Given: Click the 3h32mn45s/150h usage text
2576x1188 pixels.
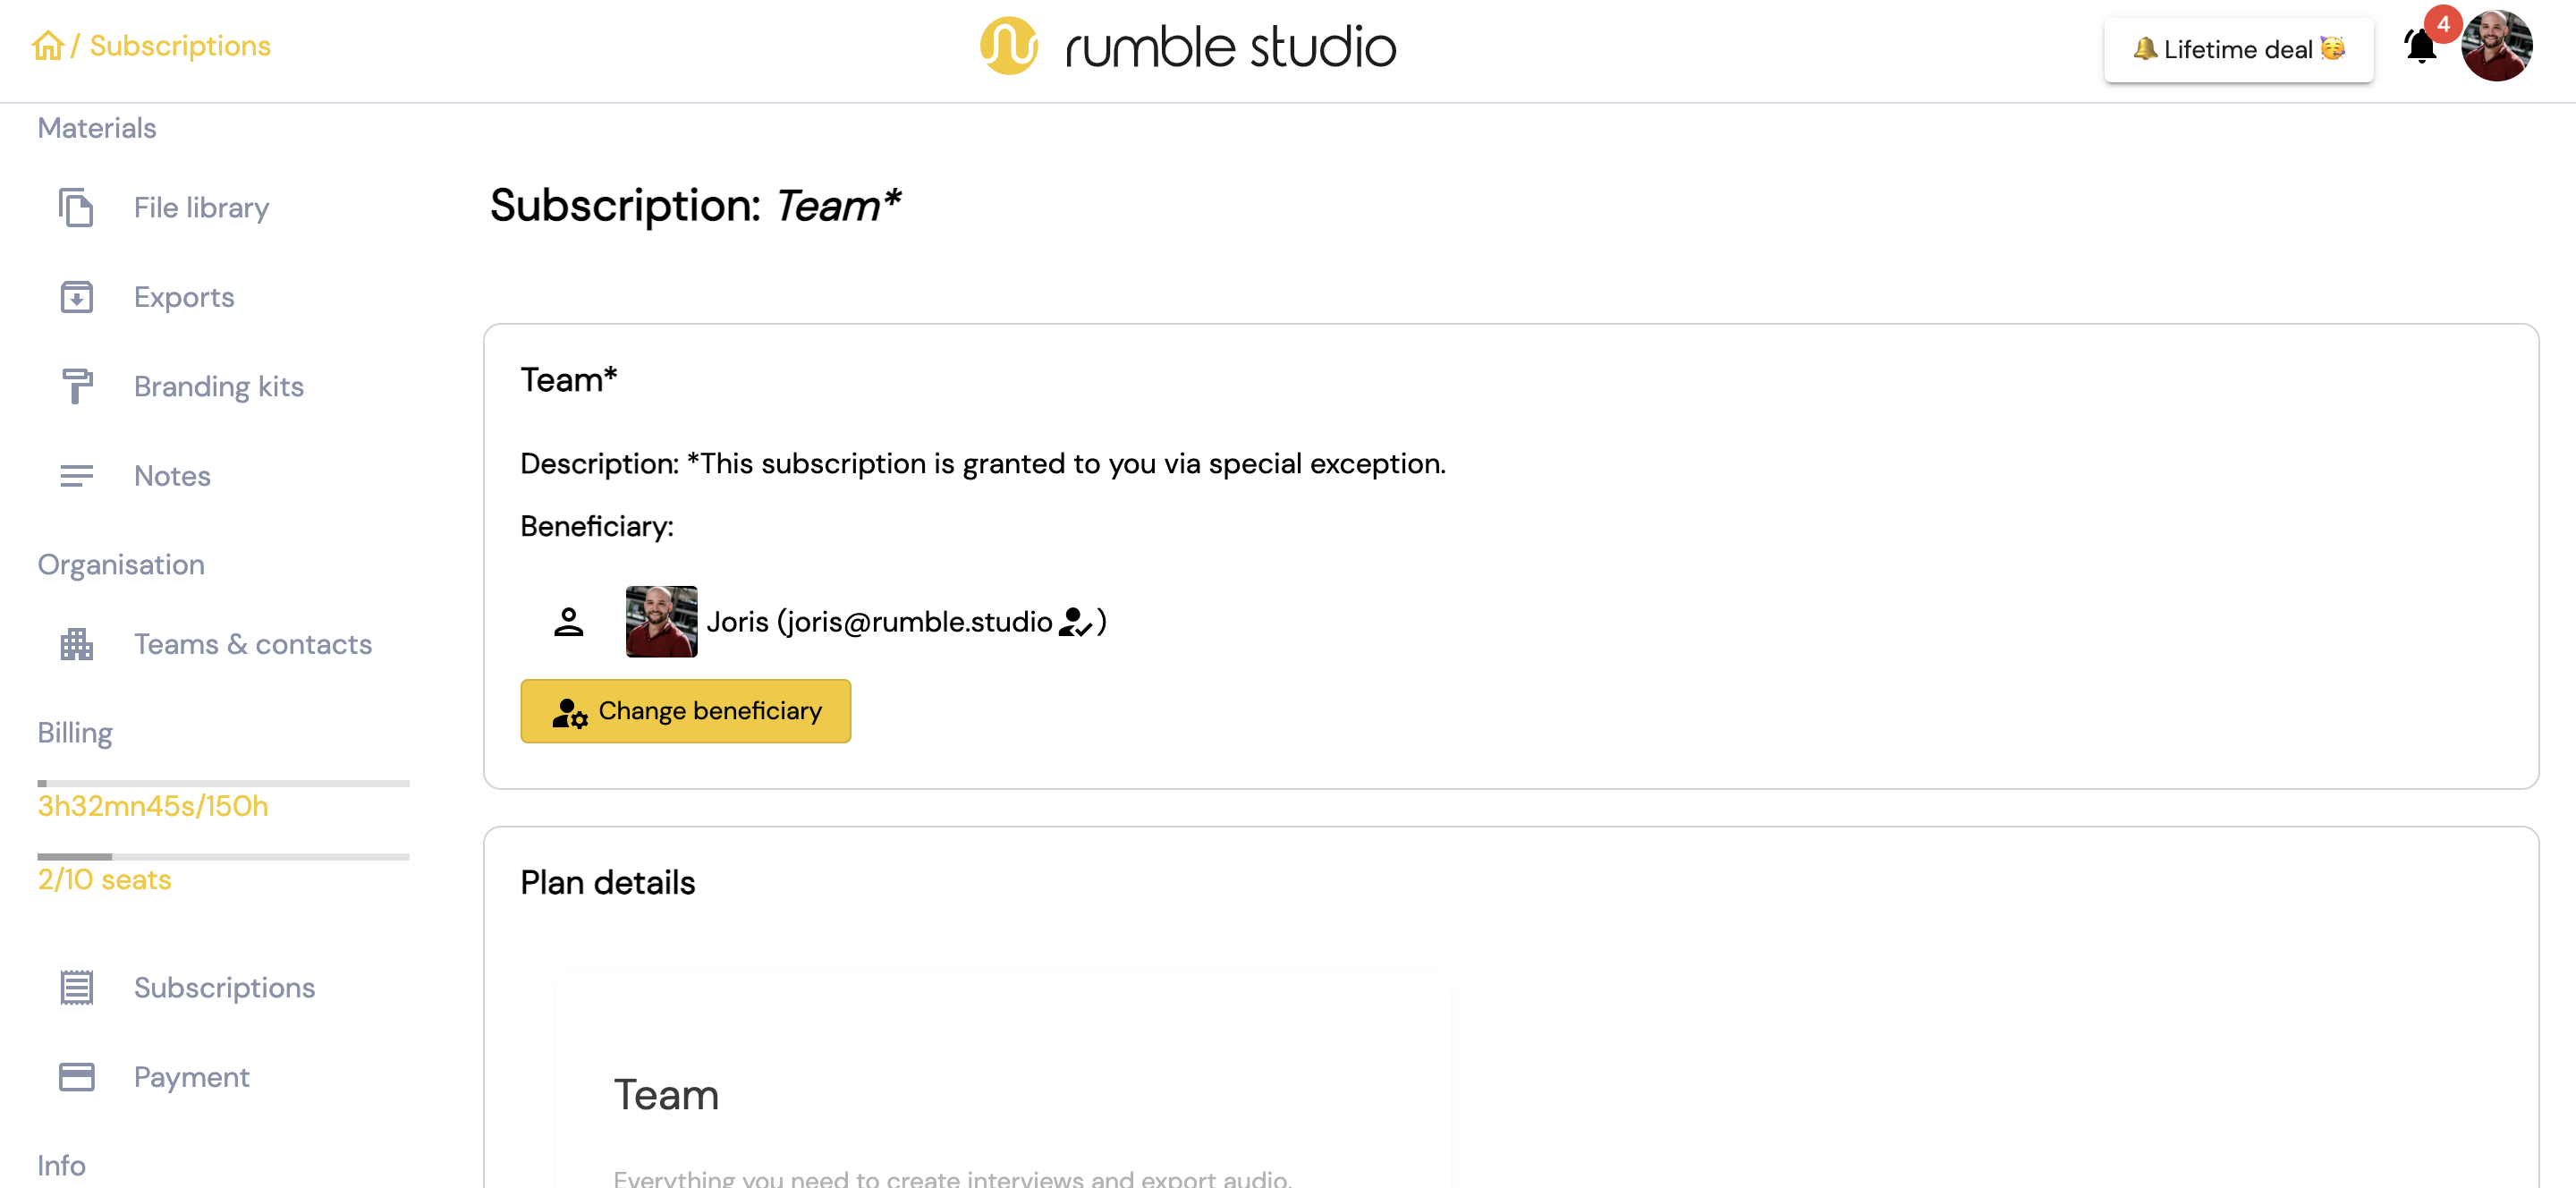Looking at the screenshot, I should [x=153, y=806].
